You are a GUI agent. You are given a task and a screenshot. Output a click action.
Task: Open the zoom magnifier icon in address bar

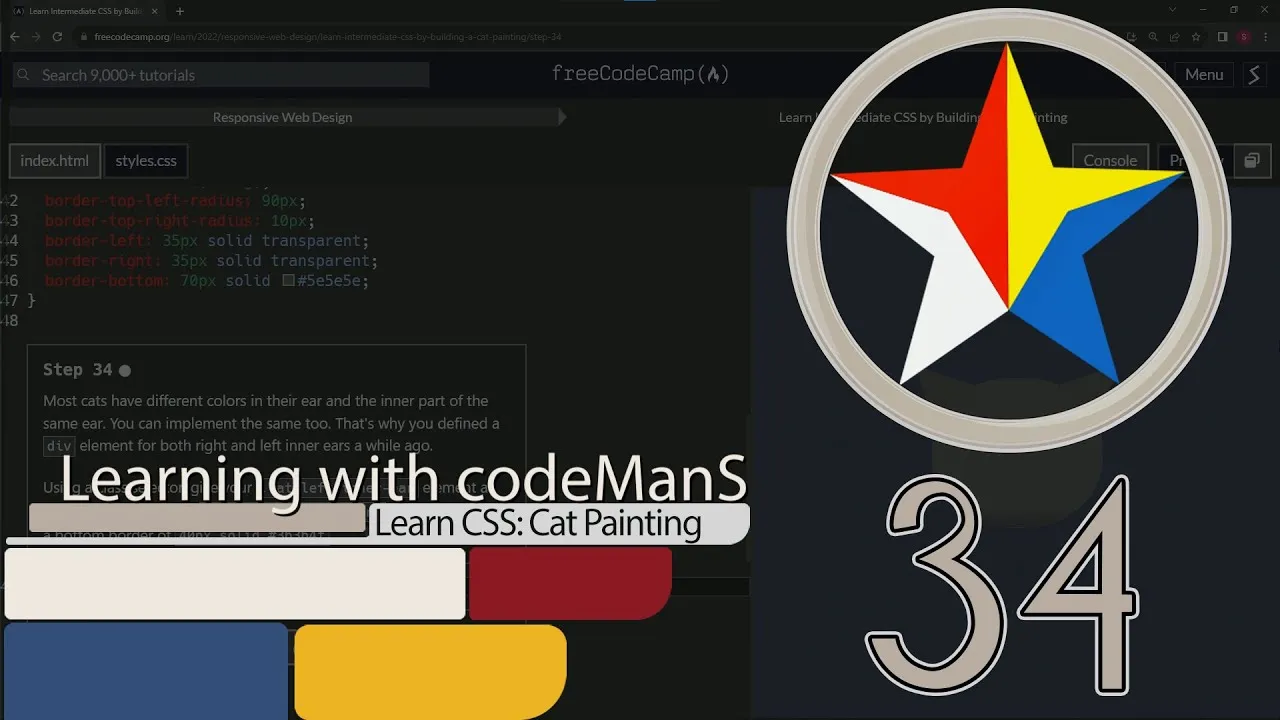tap(1153, 37)
